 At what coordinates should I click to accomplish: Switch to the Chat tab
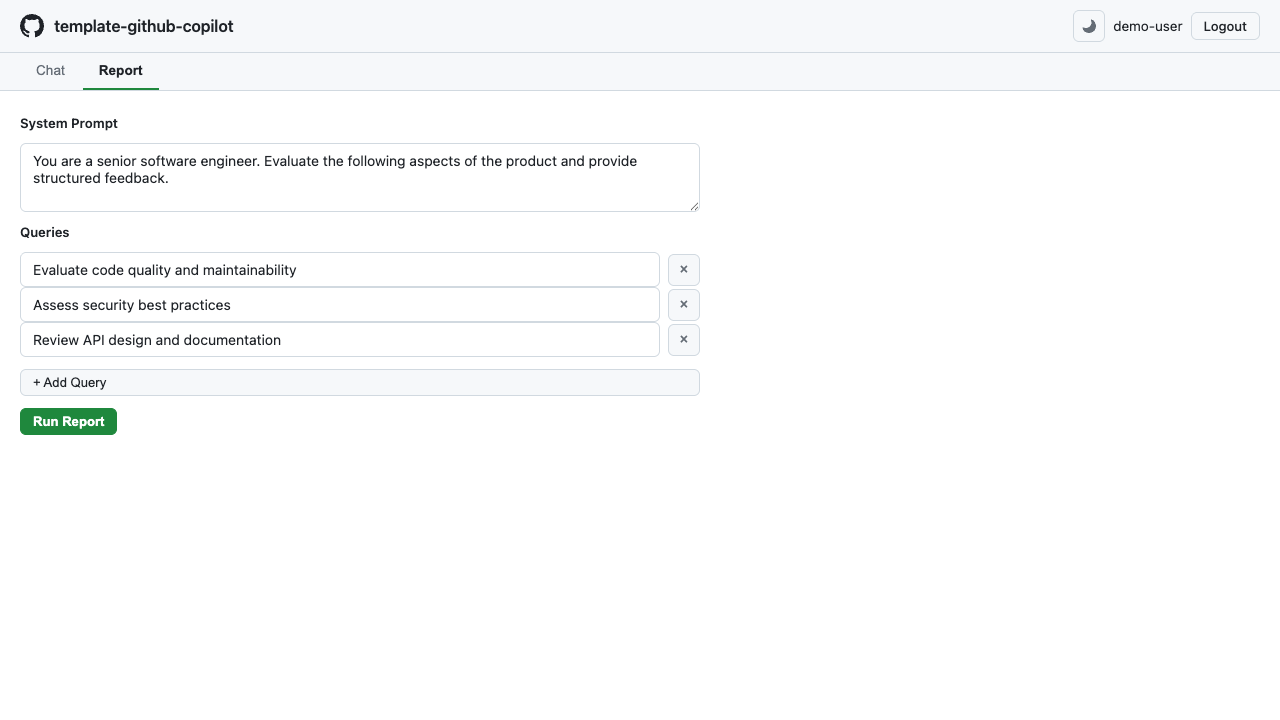[50, 71]
